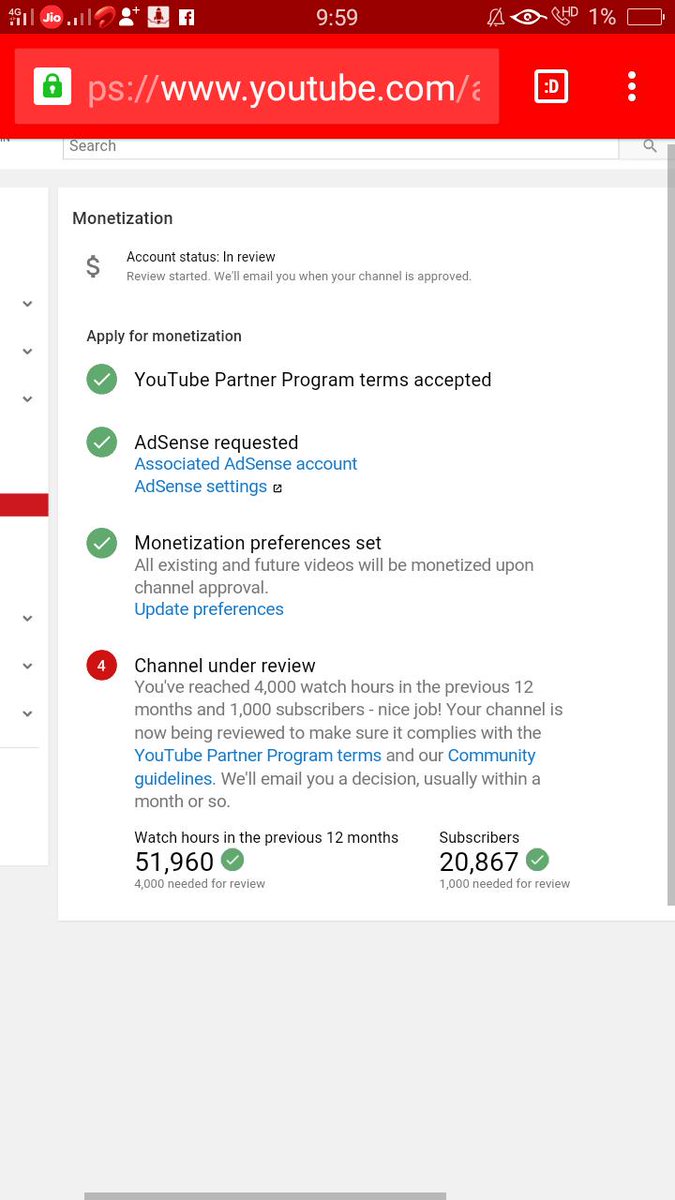Screen dimensions: 675x1200
Task: Open Update preferences link
Action: 209,609
